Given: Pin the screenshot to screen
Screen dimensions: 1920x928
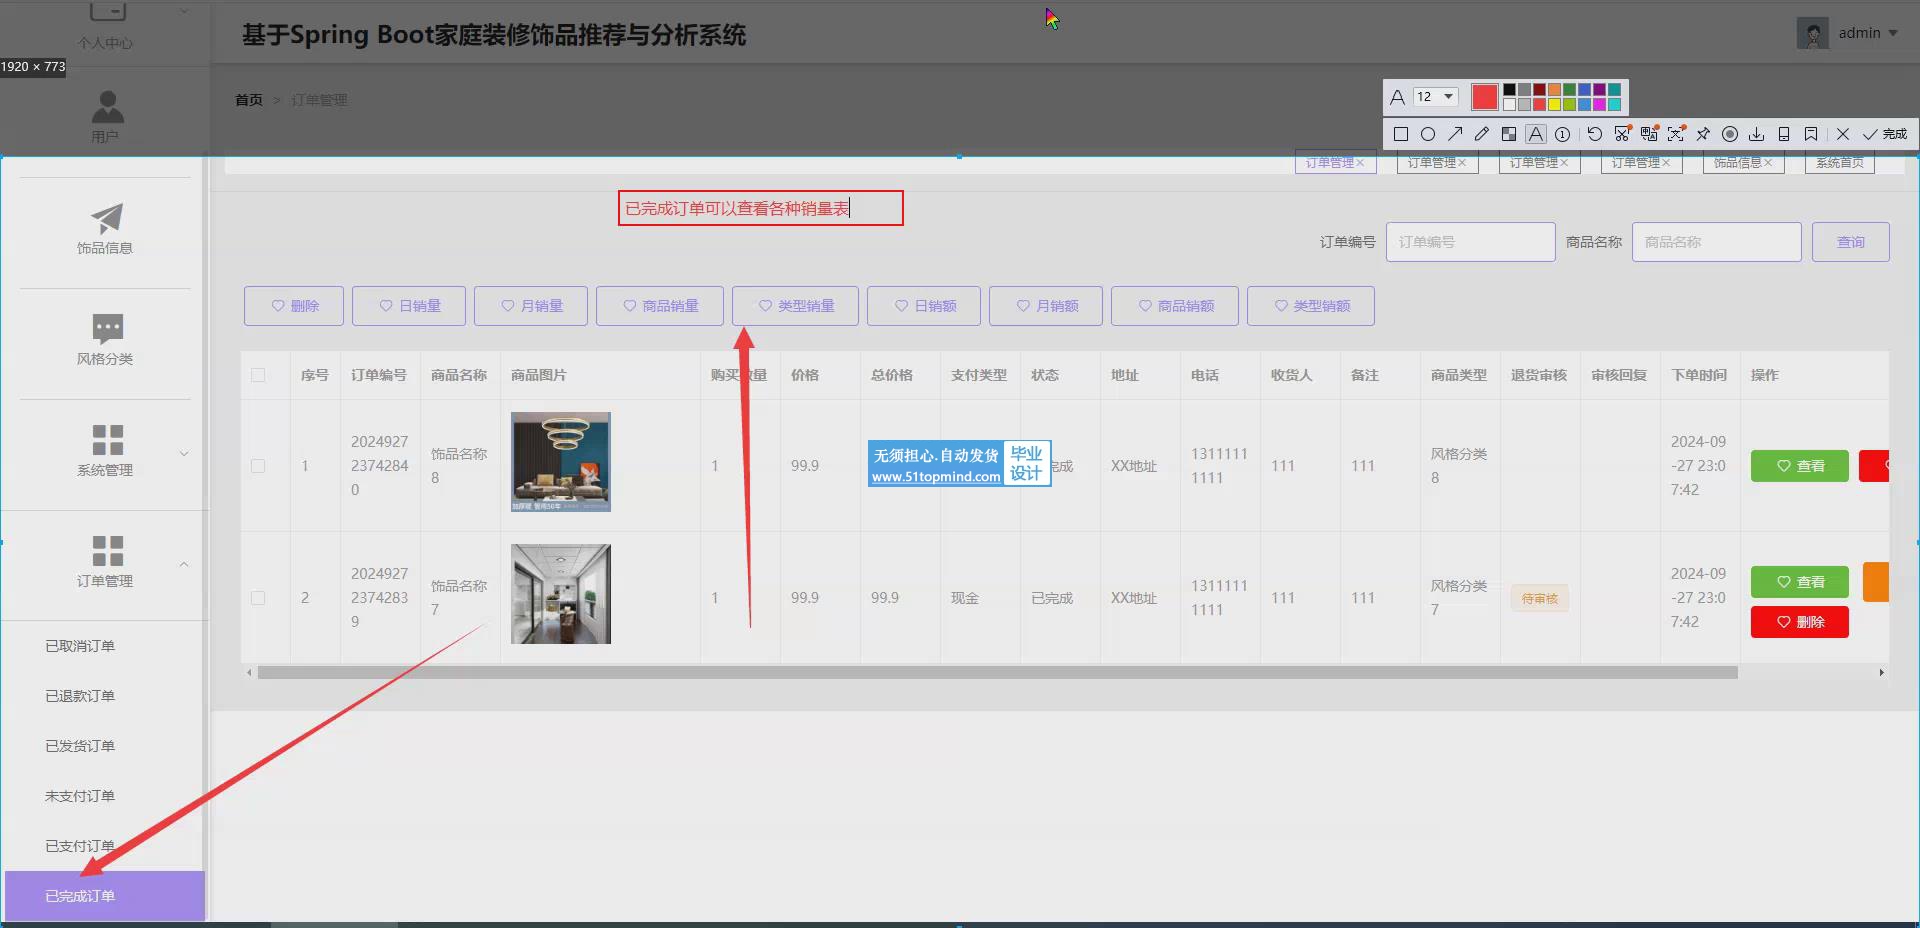Looking at the screenshot, I should coord(1703,134).
